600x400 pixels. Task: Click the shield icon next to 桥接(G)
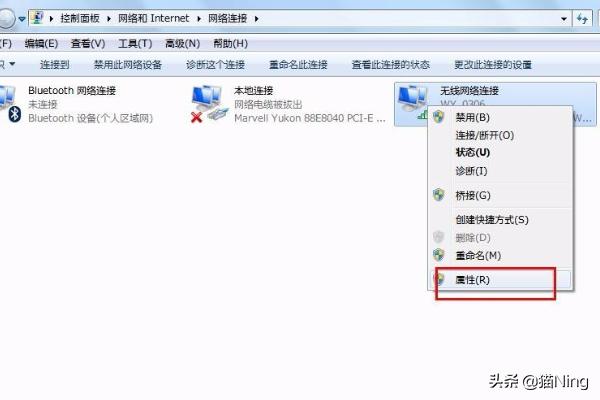click(439, 195)
